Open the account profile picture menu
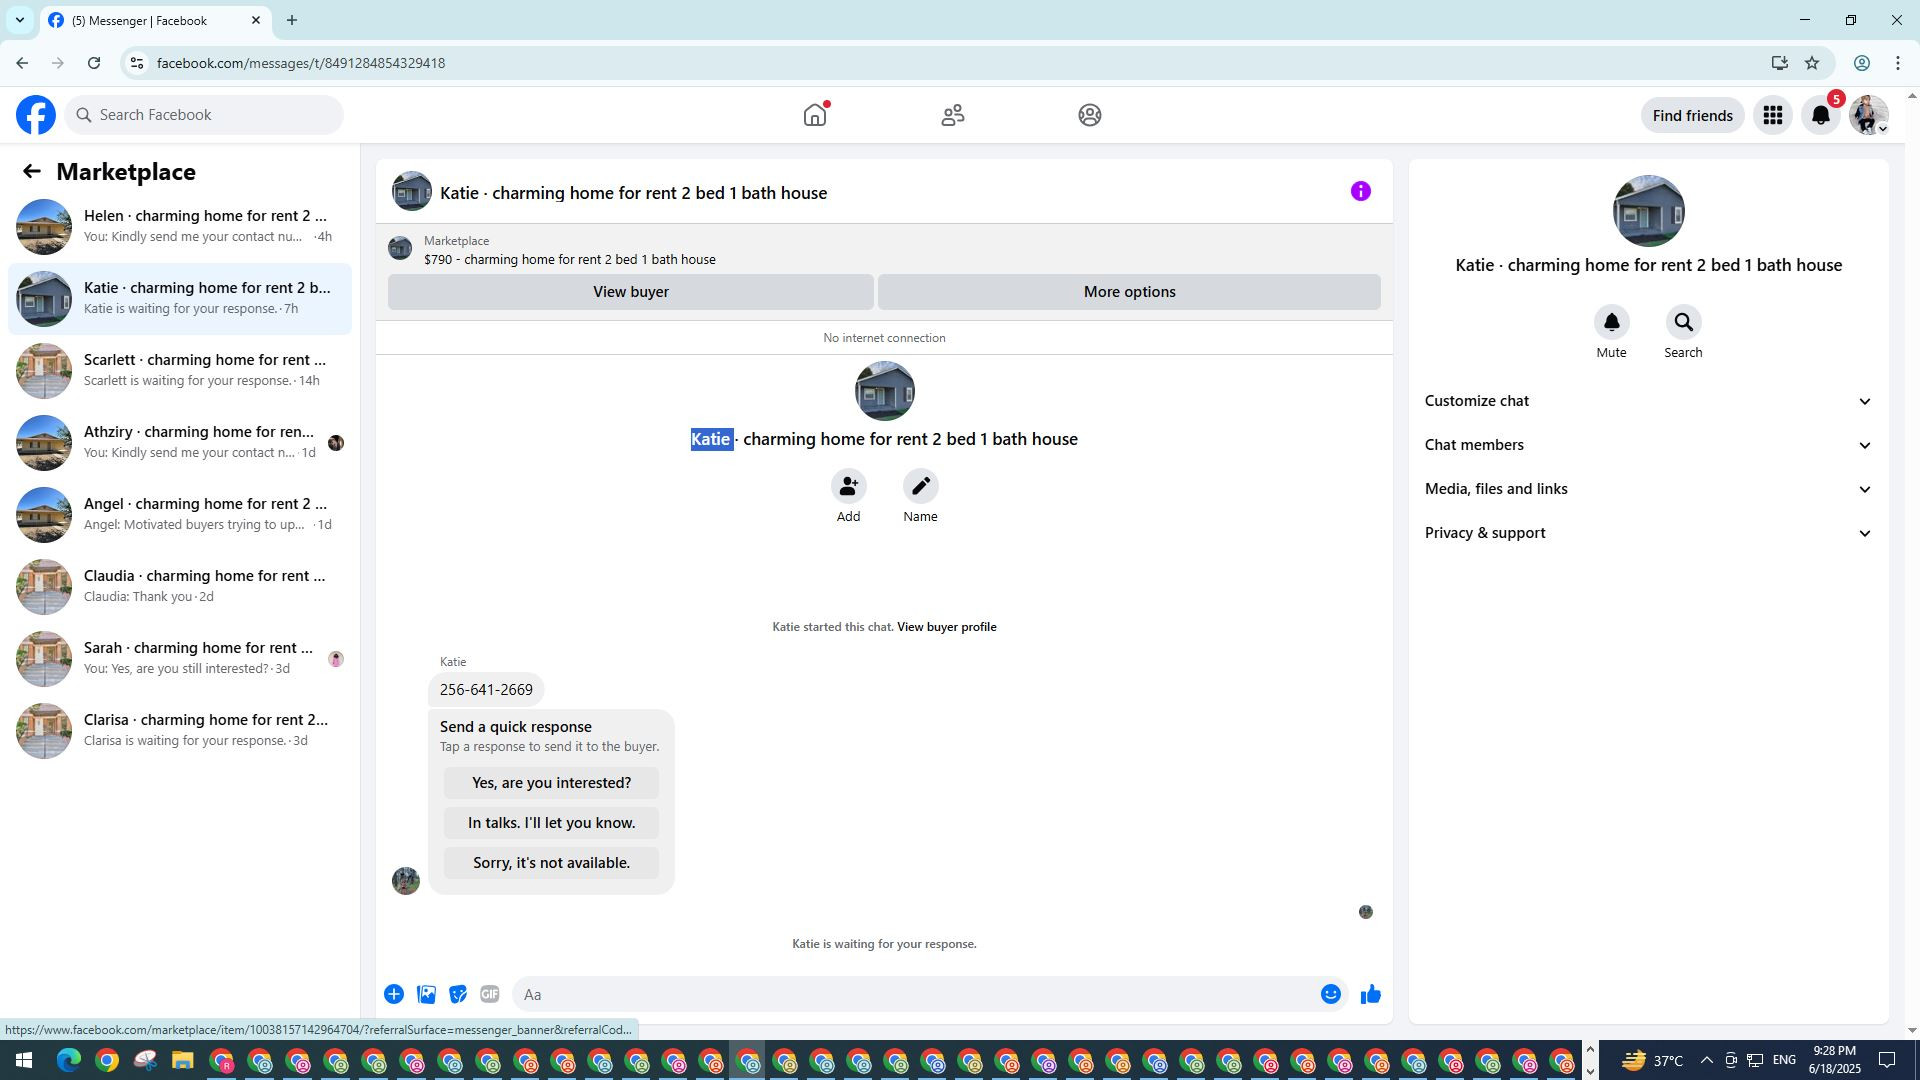 [1868, 115]
